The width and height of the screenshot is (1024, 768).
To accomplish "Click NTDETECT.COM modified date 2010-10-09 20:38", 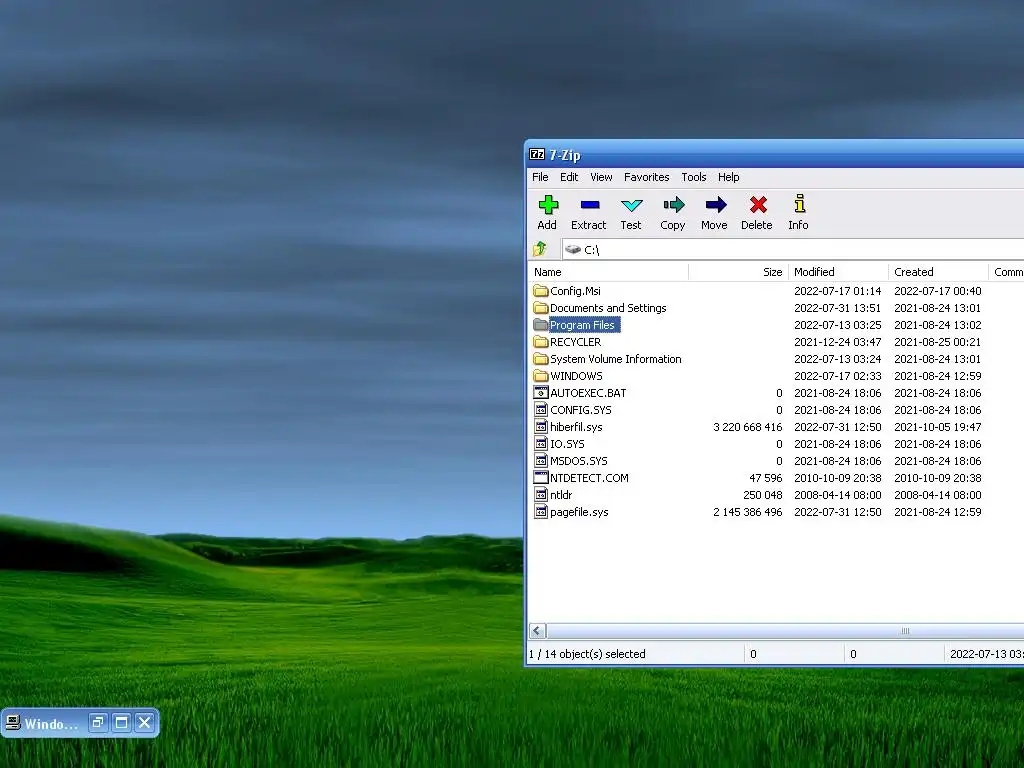I will tap(838, 478).
